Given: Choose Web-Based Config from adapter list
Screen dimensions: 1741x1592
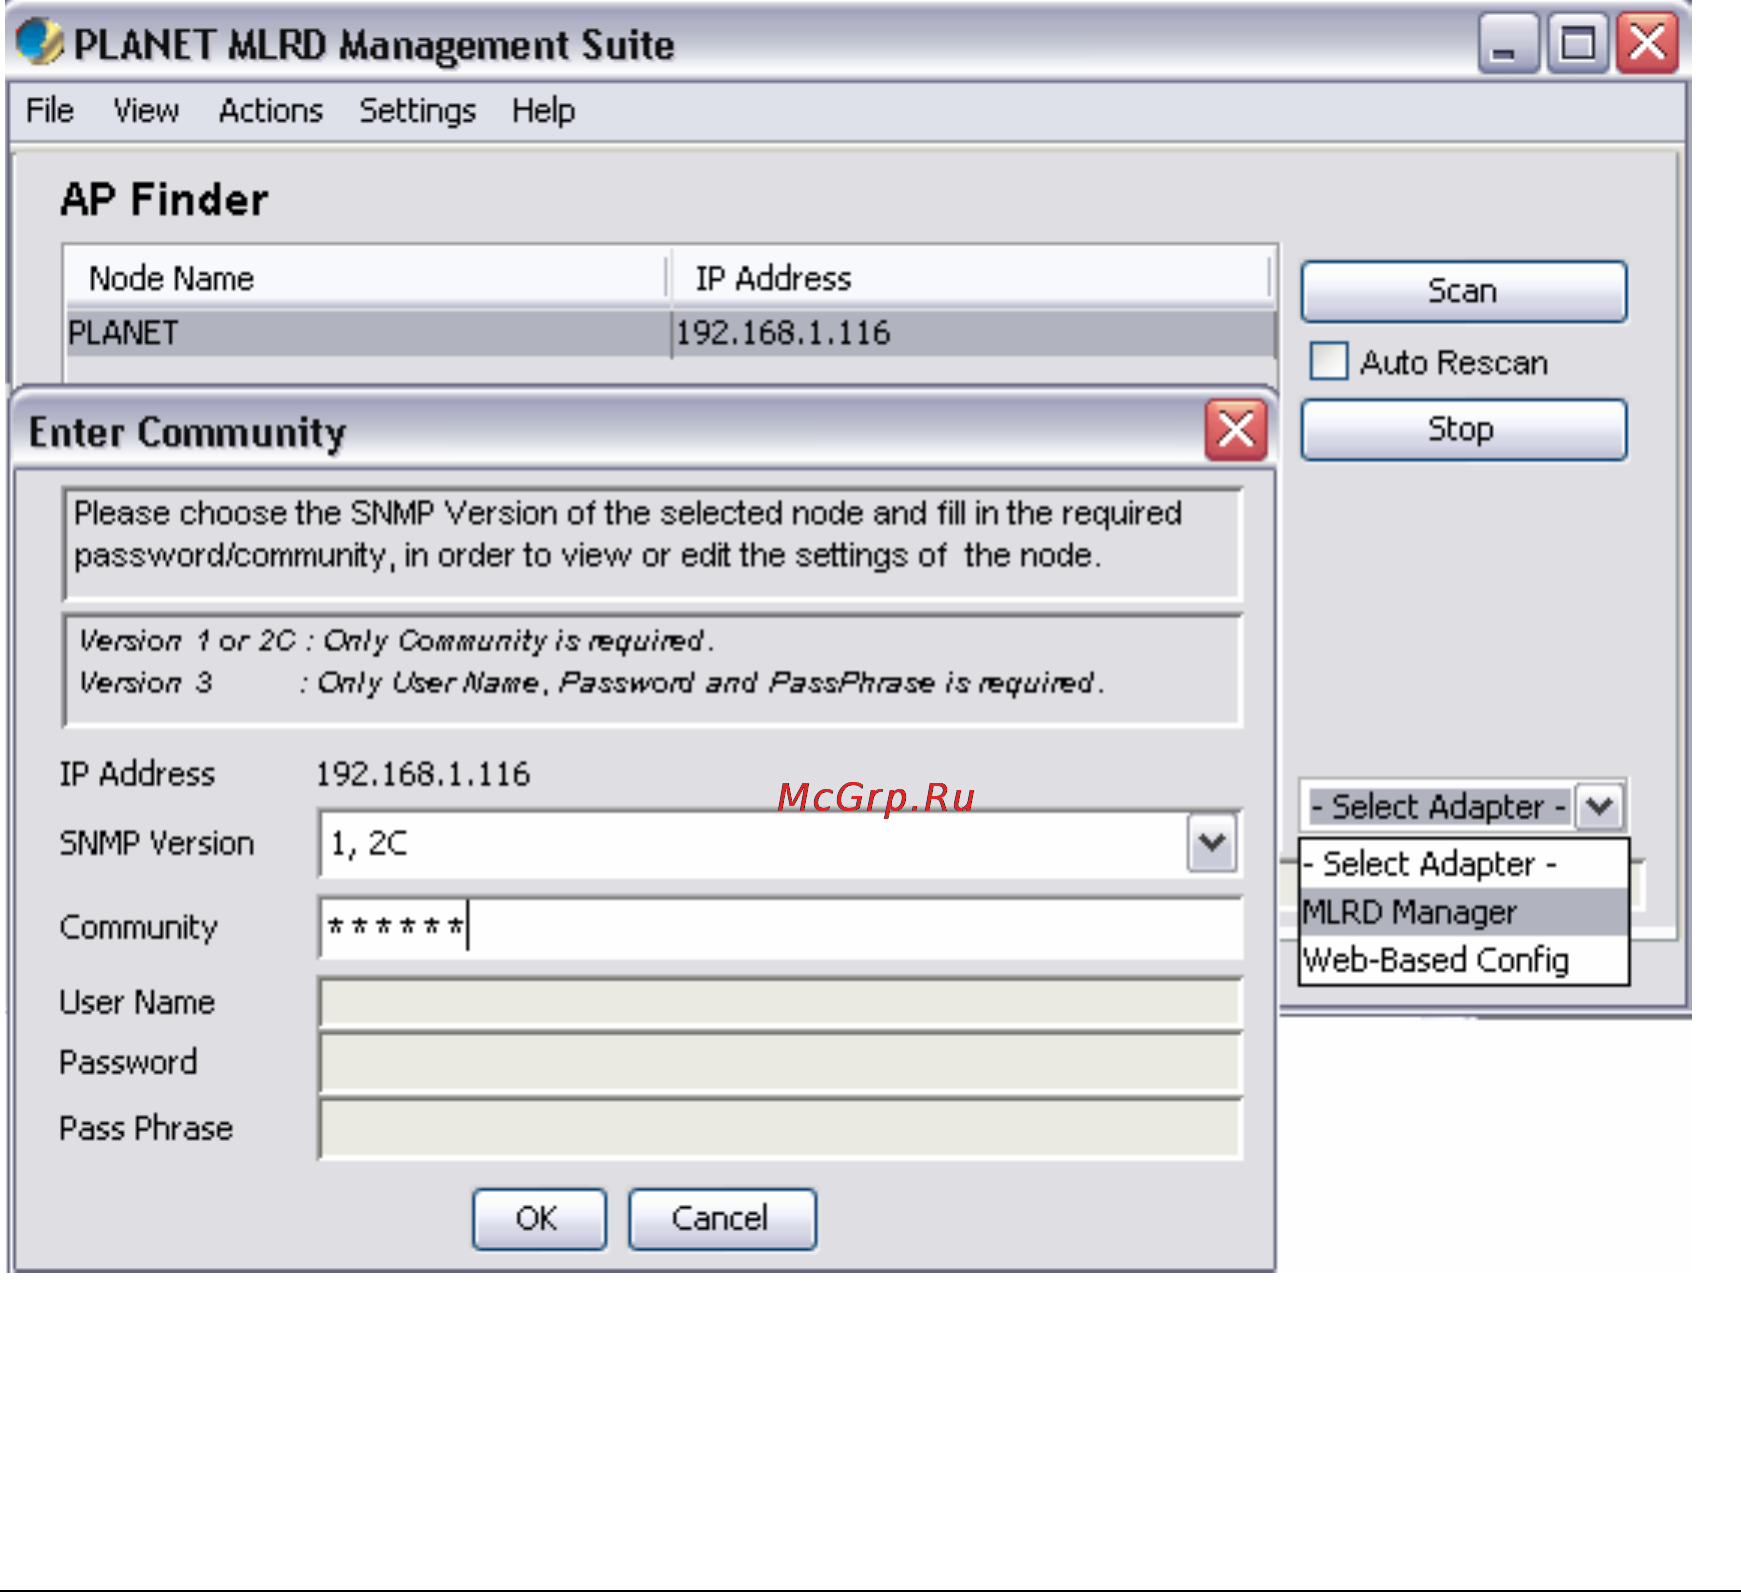Looking at the screenshot, I should [x=1464, y=960].
